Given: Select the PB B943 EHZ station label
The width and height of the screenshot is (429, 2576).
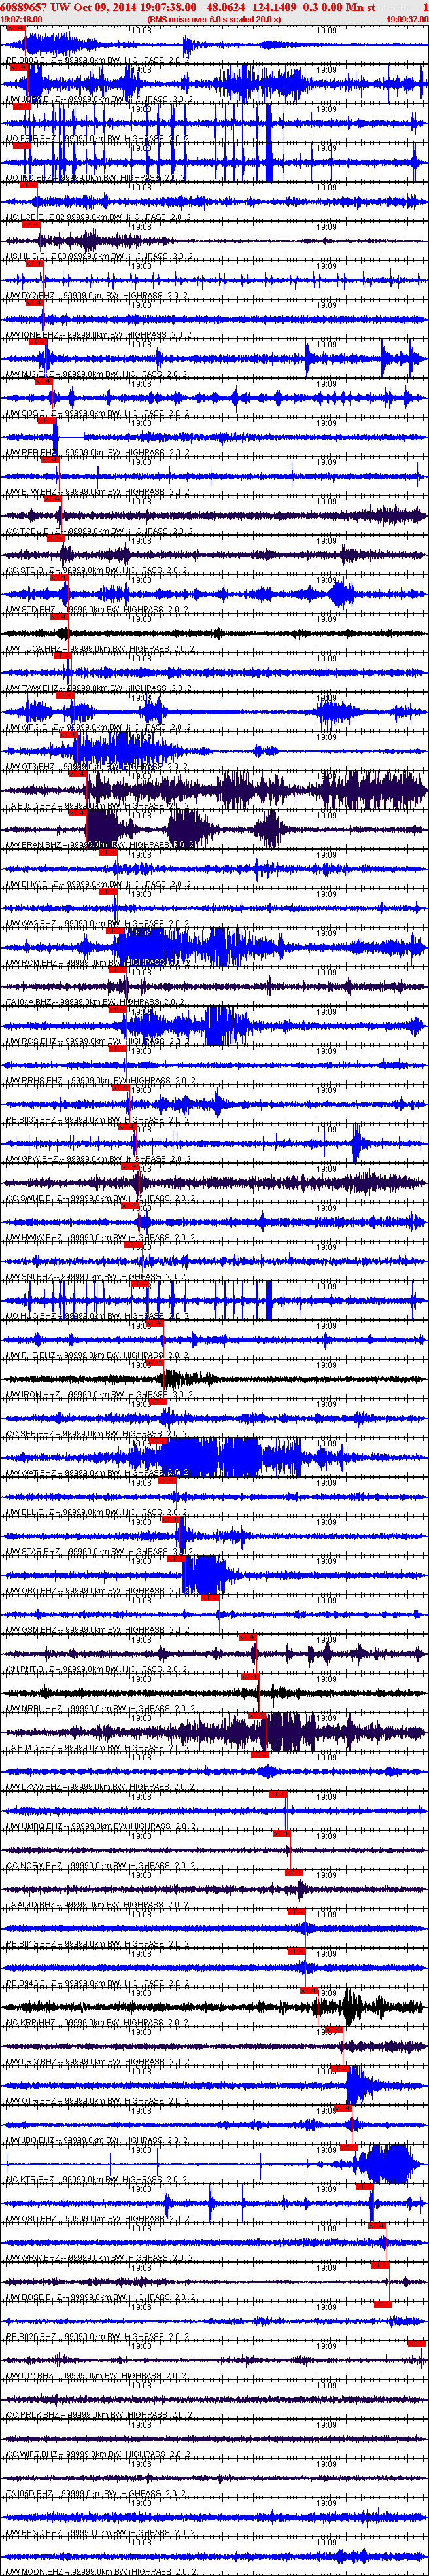Looking at the screenshot, I should (98, 1982).
